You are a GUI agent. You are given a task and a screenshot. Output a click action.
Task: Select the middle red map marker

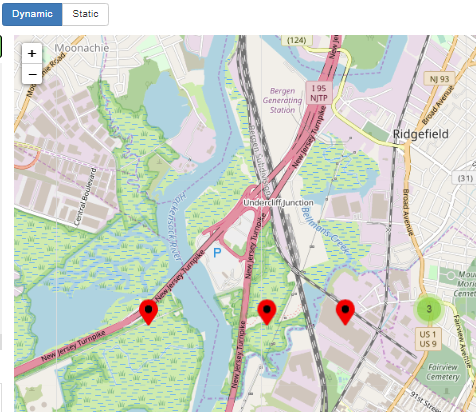click(267, 312)
